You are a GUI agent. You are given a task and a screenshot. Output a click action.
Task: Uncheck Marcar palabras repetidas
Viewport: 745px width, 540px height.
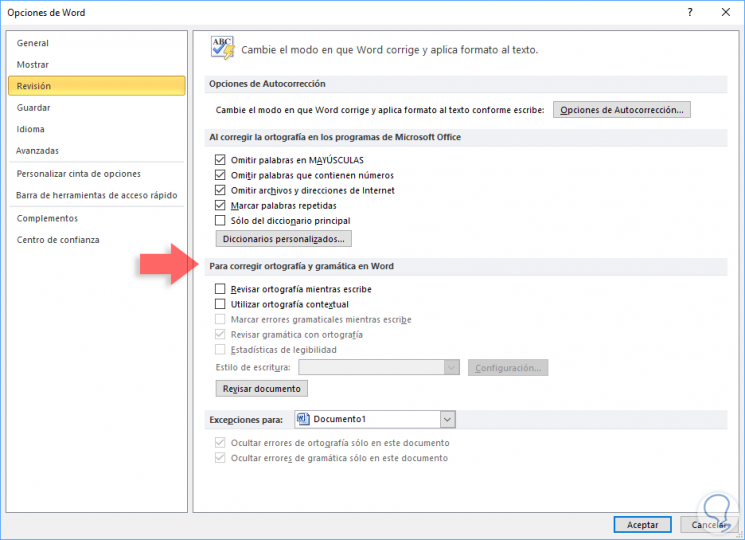coord(220,206)
